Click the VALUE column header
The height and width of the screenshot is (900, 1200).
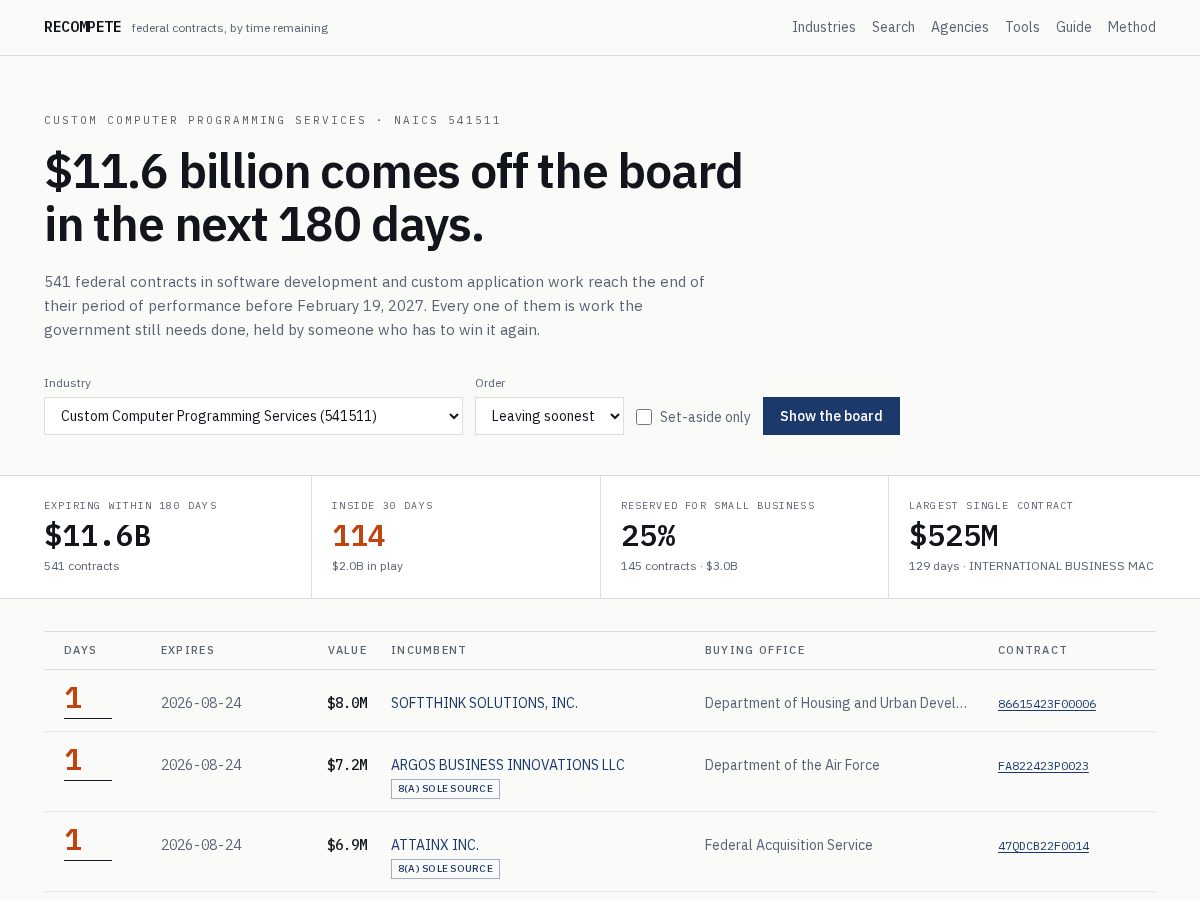coord(347,650)
